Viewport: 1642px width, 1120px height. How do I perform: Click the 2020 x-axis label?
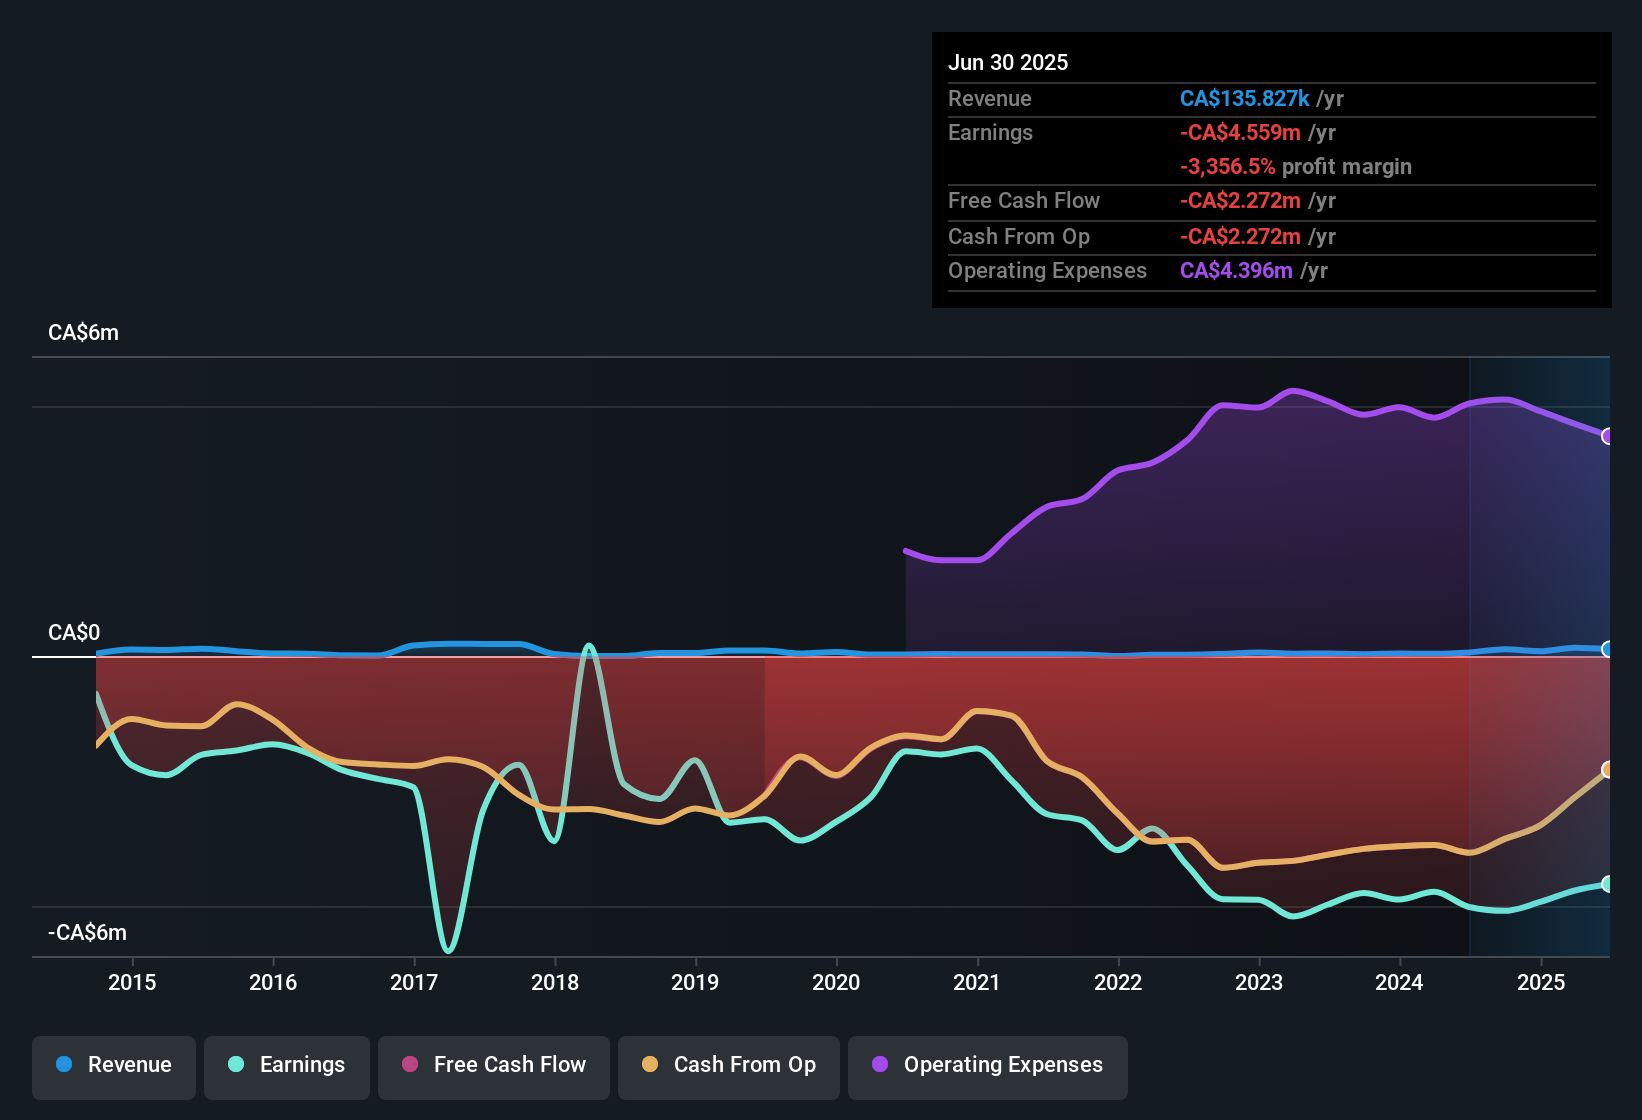coord(836,982)
